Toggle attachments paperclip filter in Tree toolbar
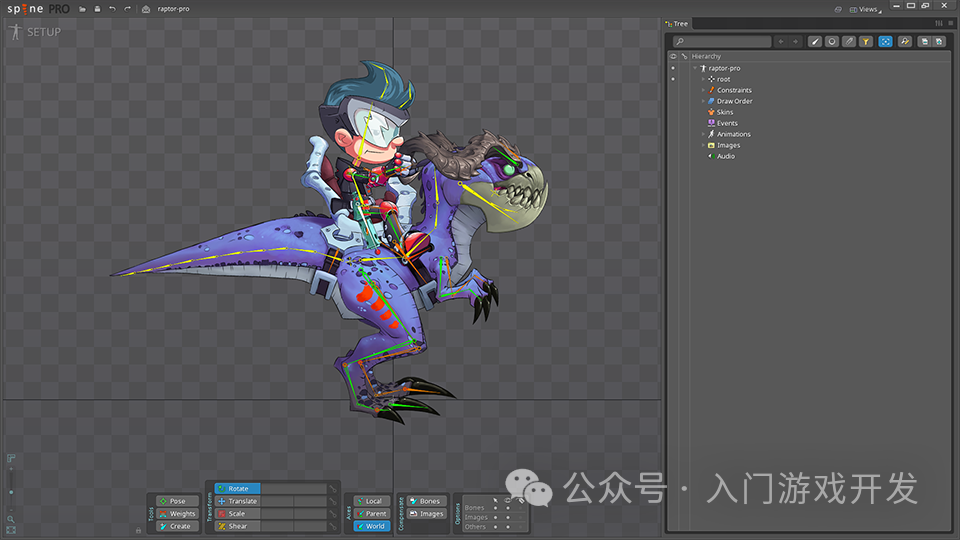This screenshot has width=960, height=540. pos(849,42)
